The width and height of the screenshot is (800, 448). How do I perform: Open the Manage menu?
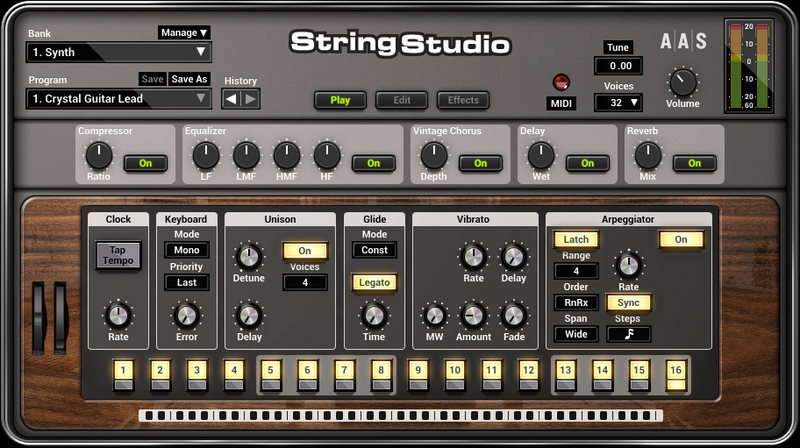[184, 33]
